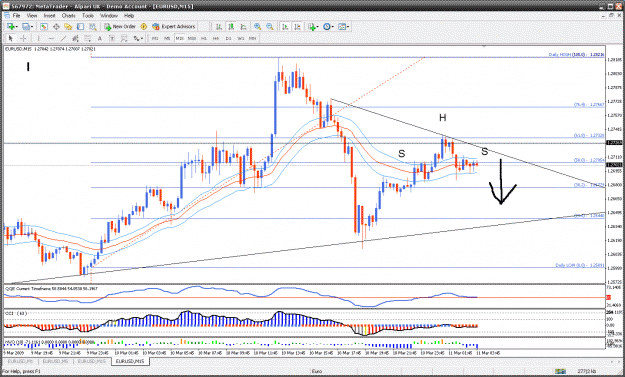The width and height of the screenshot is (625, 377).
Task: Switch to M5 timeframe
Action: (x=167, y=38)
